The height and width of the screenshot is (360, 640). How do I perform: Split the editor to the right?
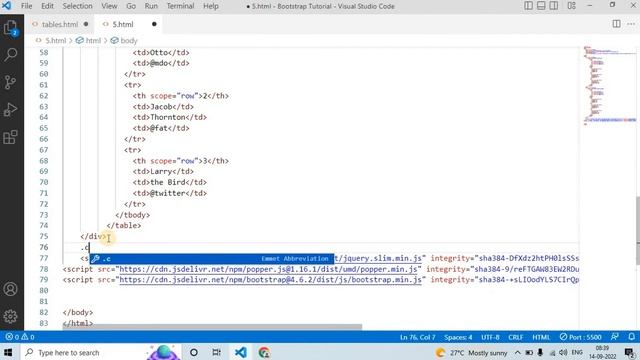(x=616, y=24)
